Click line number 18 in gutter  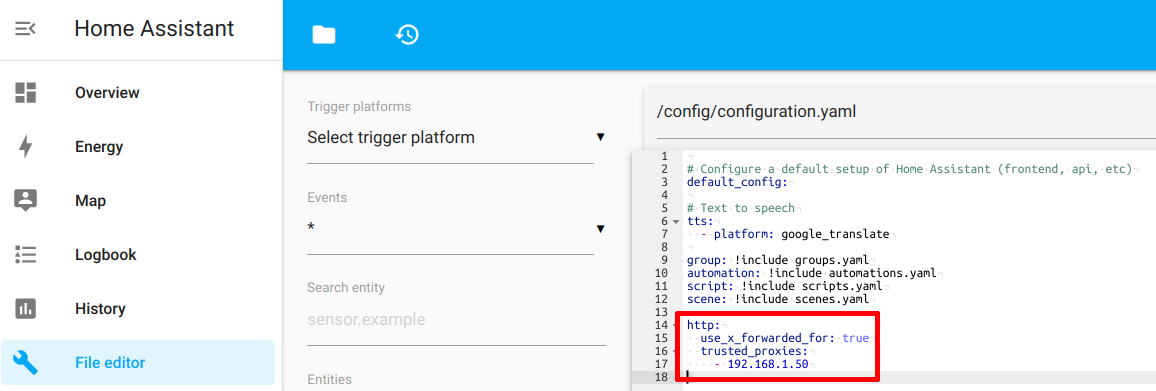661,377
